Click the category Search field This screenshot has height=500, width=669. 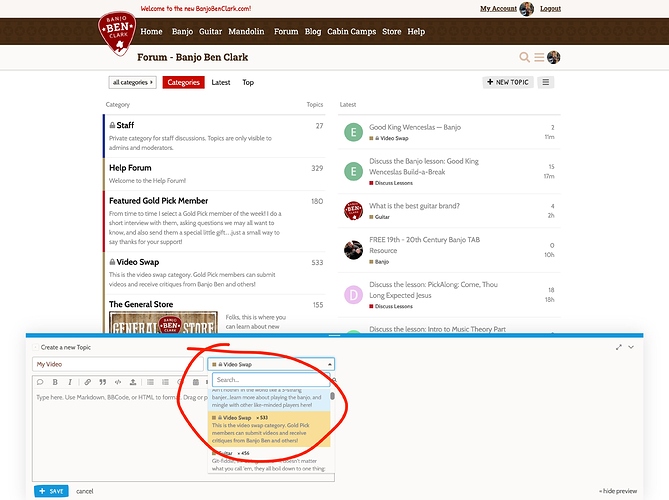[268, 380]
